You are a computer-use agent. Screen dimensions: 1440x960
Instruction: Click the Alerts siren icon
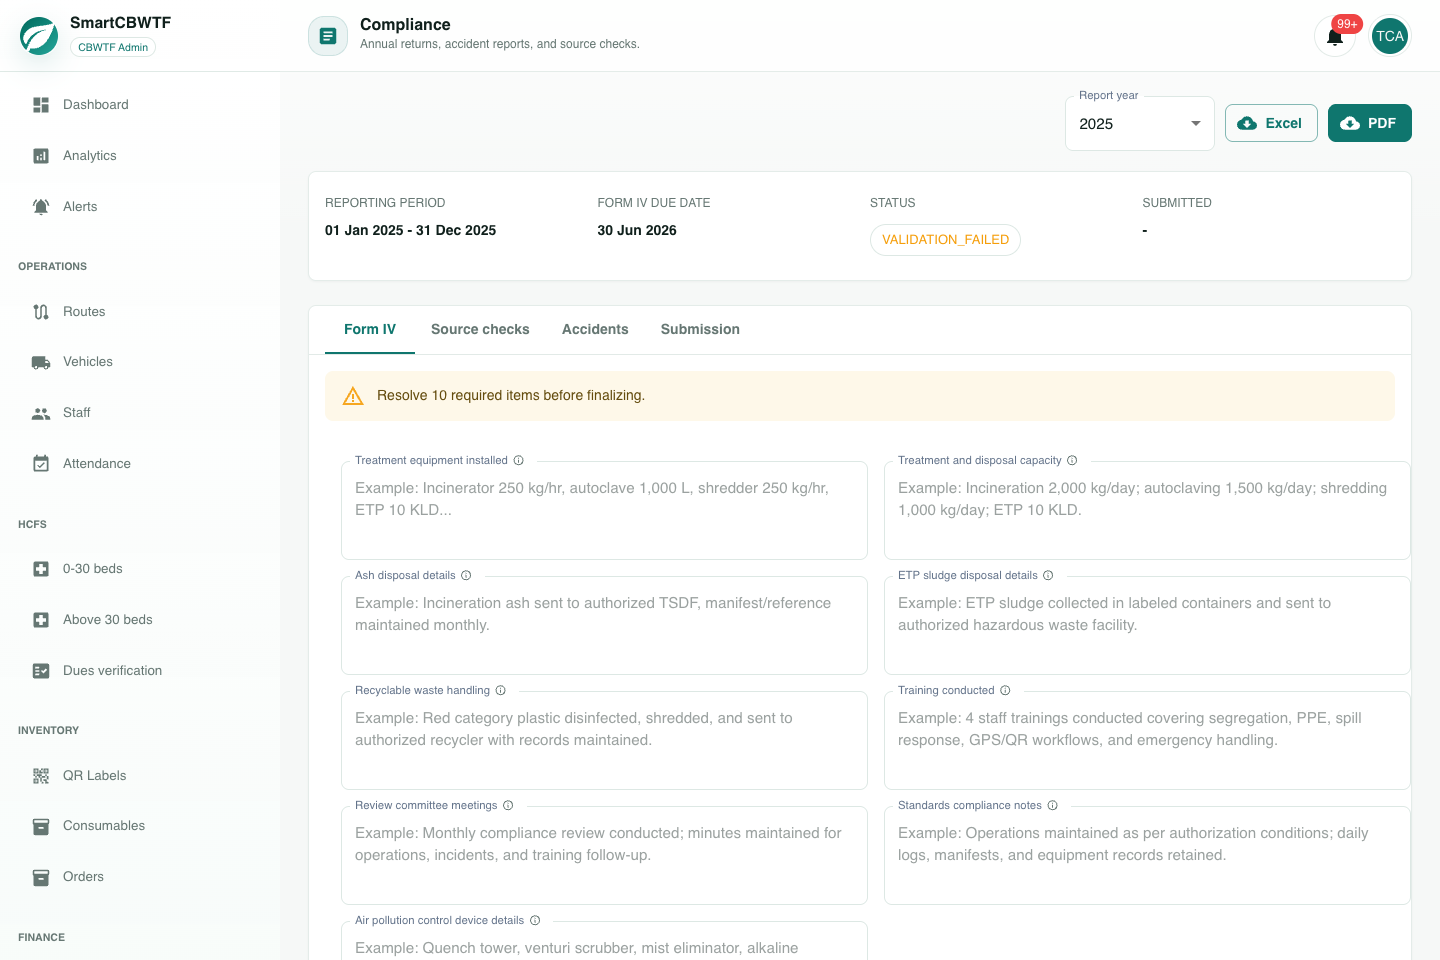41,207
